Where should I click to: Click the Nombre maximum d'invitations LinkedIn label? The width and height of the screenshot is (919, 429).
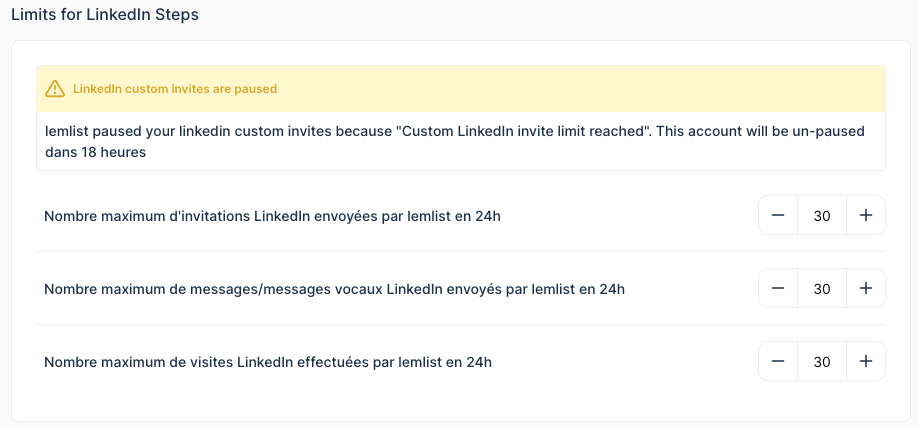[273, 216]
